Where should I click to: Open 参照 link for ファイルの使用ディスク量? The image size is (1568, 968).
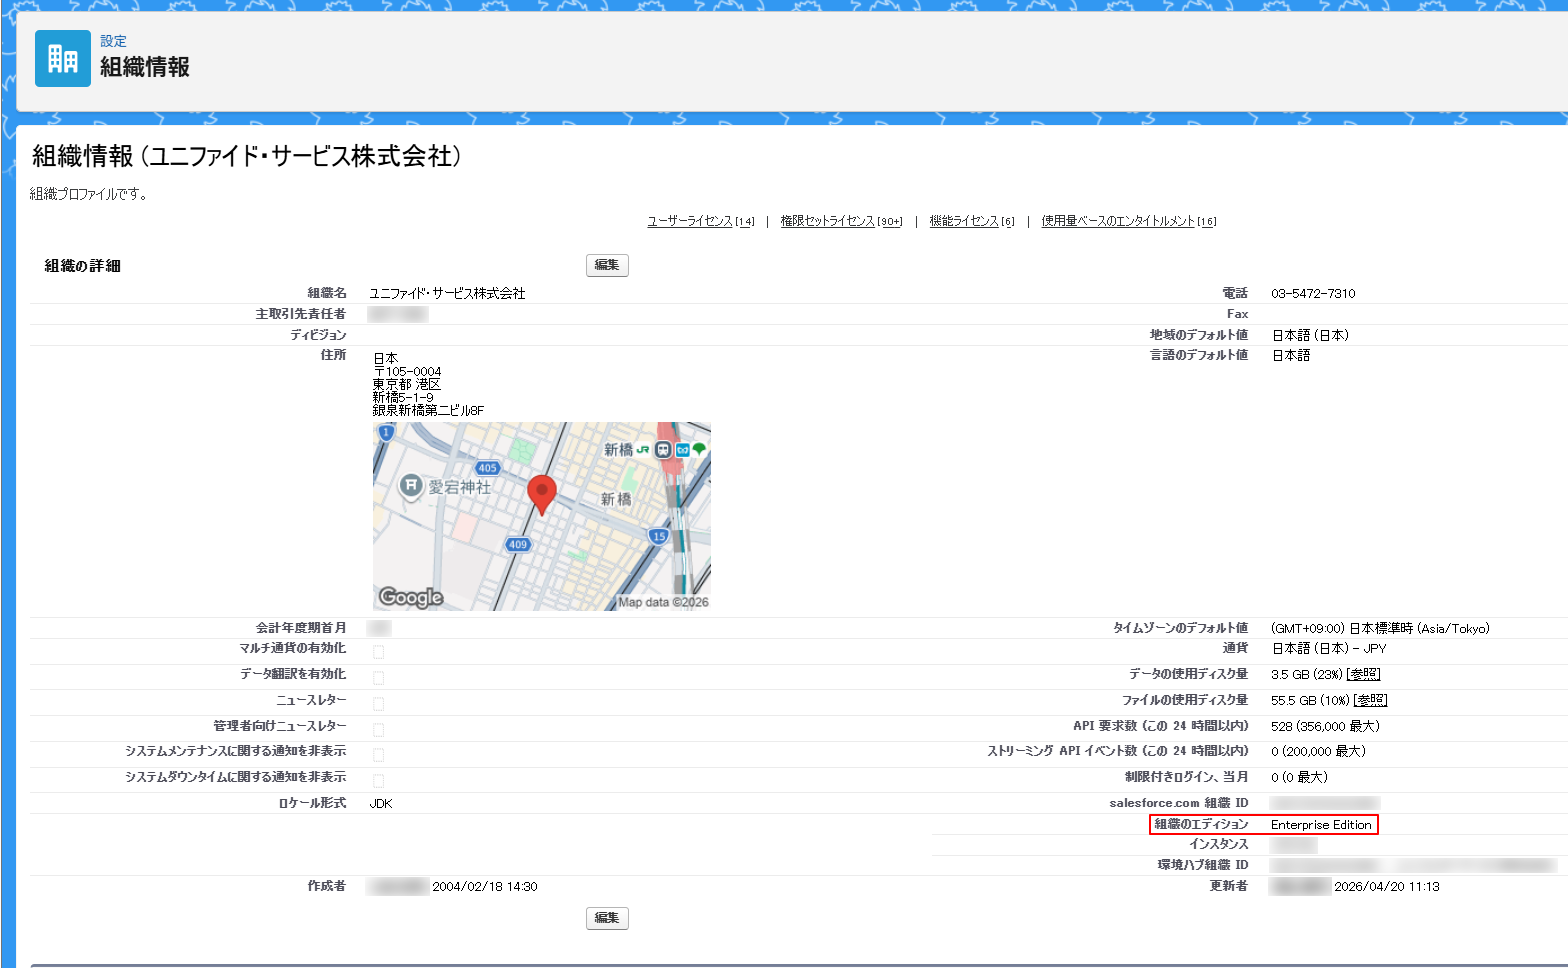pyautogui.click(x=1371, y=700)
